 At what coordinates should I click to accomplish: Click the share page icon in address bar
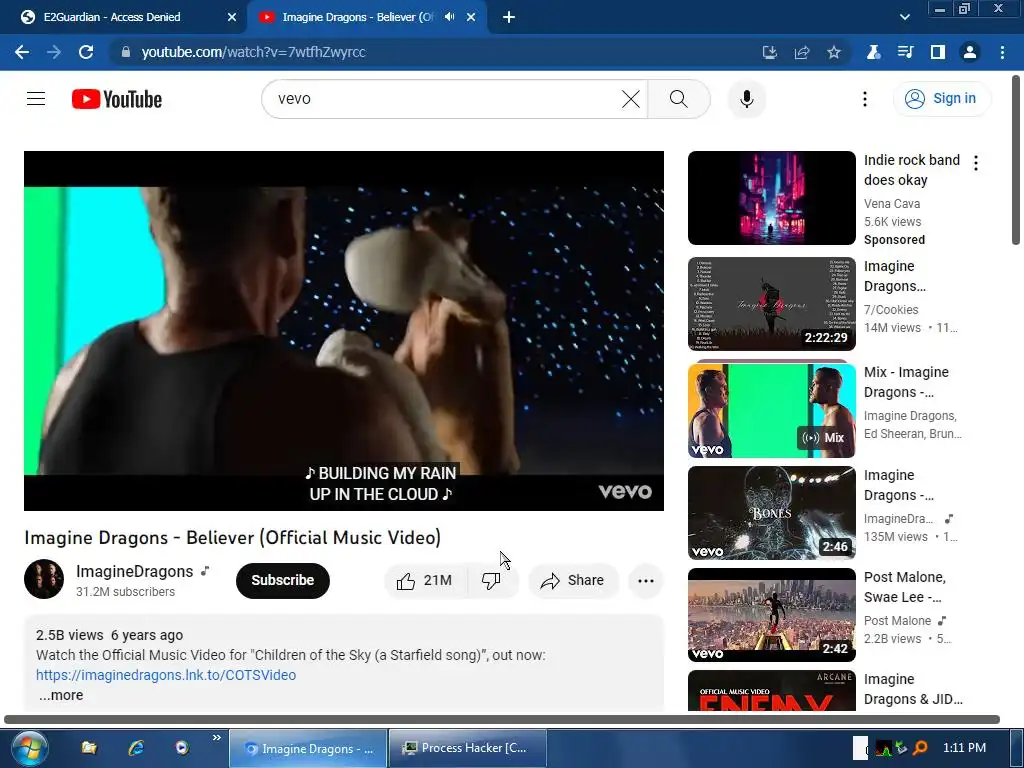(801, 52)
